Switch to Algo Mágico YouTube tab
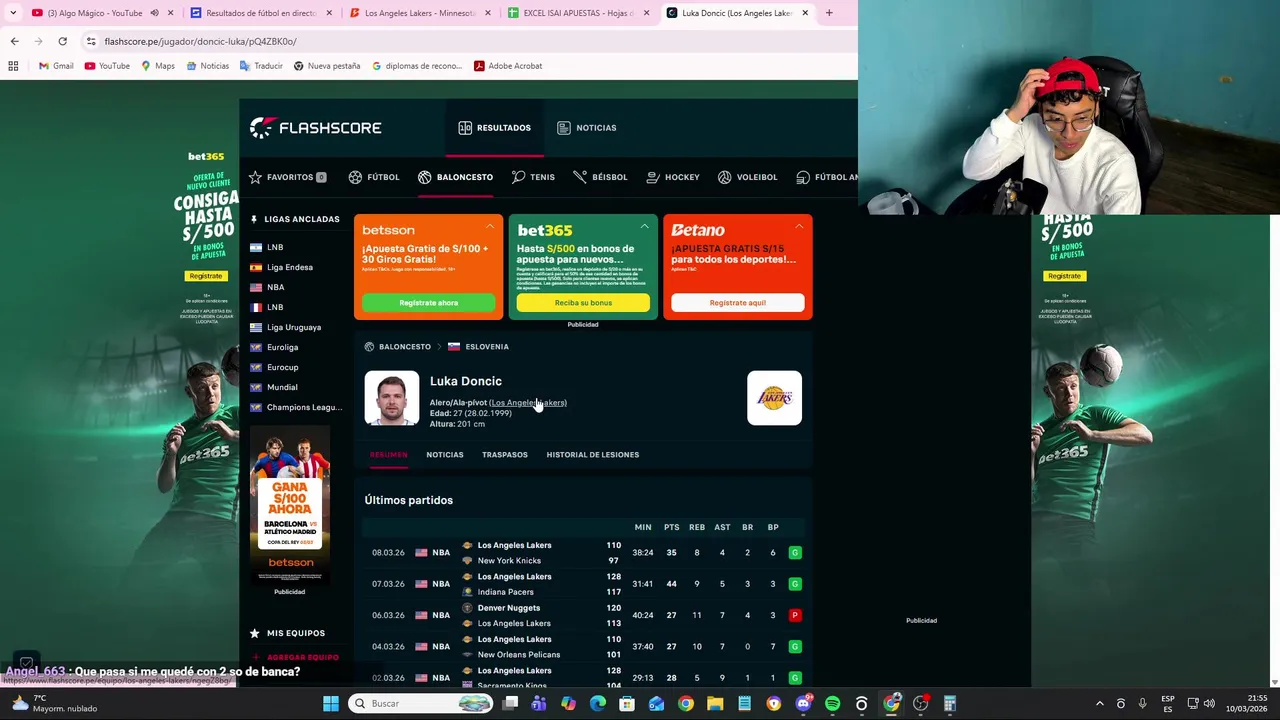The height and width of the screenshot is (720, 1280). (x=95, y=13)
